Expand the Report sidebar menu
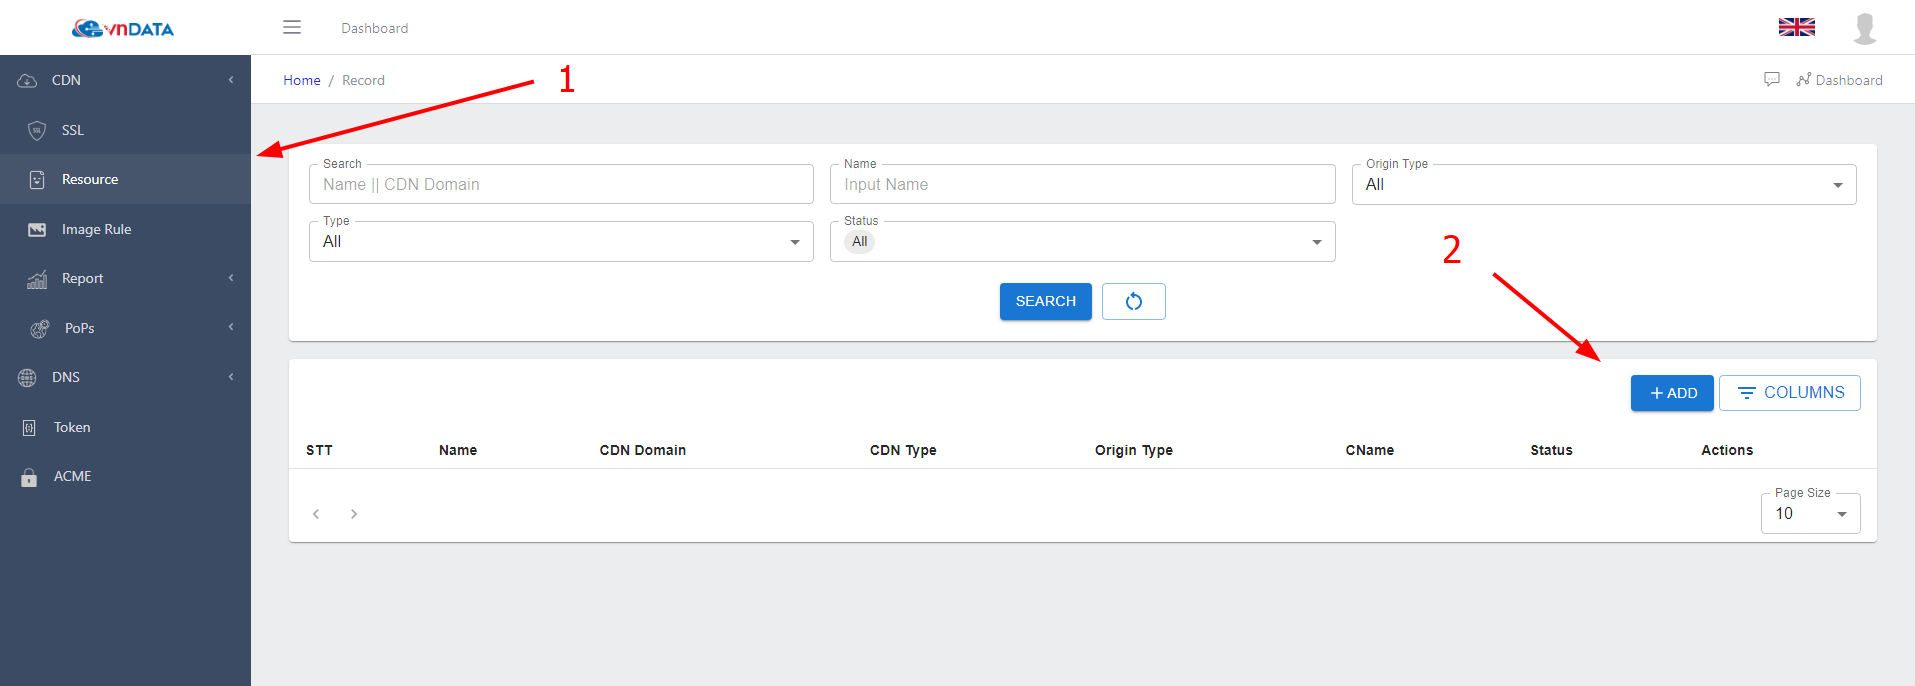1915x686 pixels. tap(83, 278)
